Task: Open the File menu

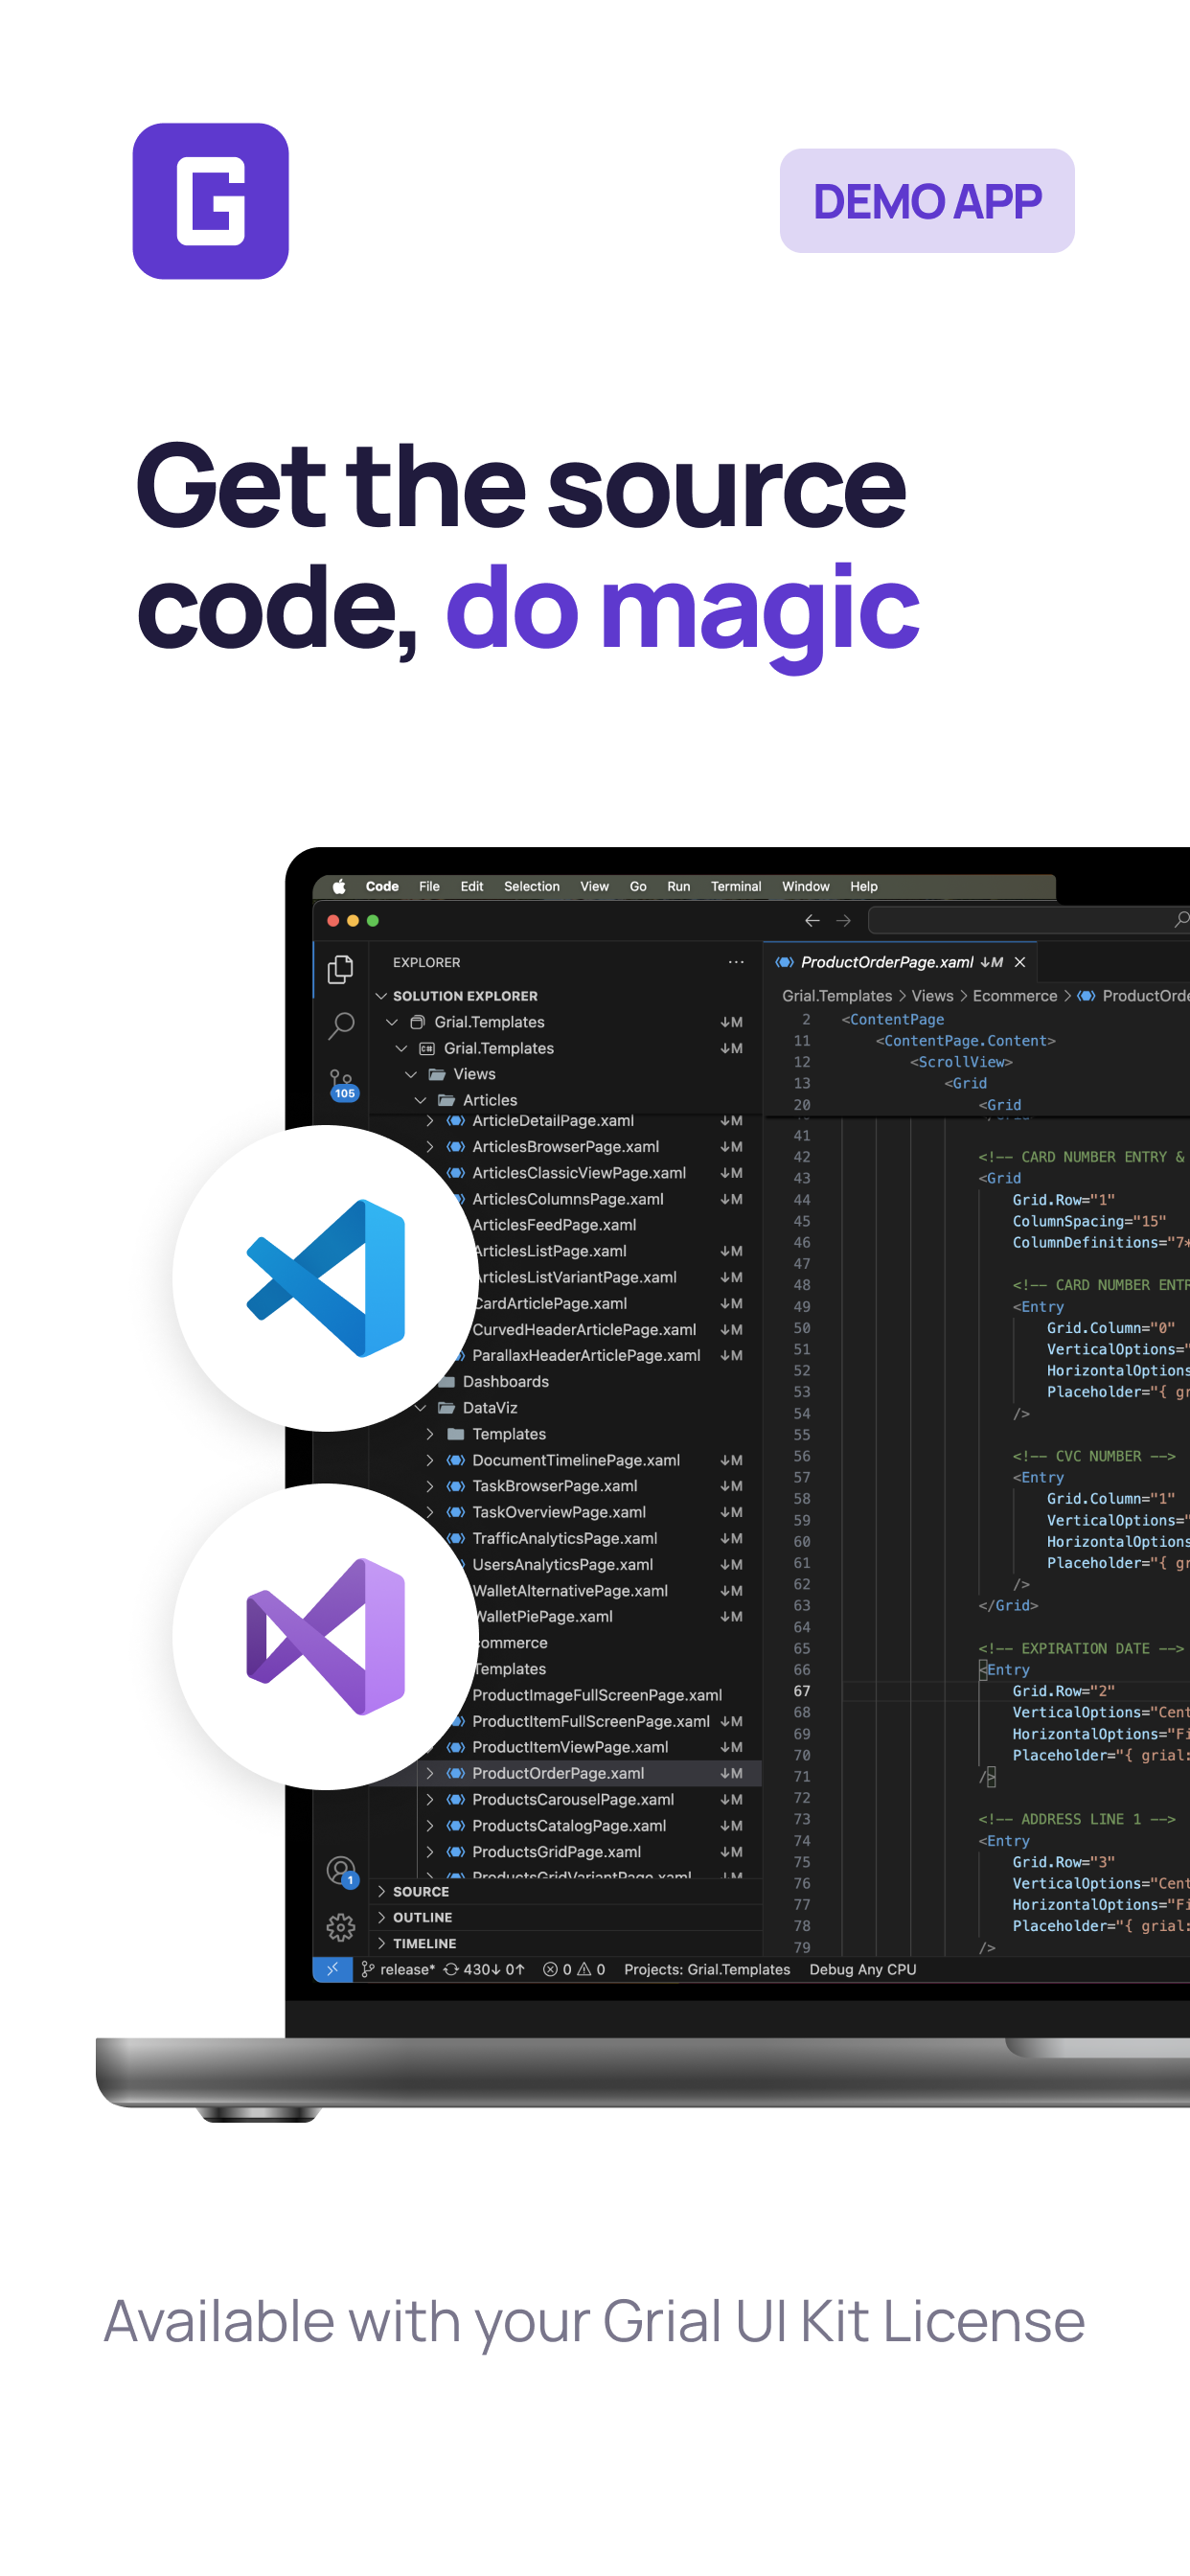Action: pyautogui.click(x=429, y=886)
